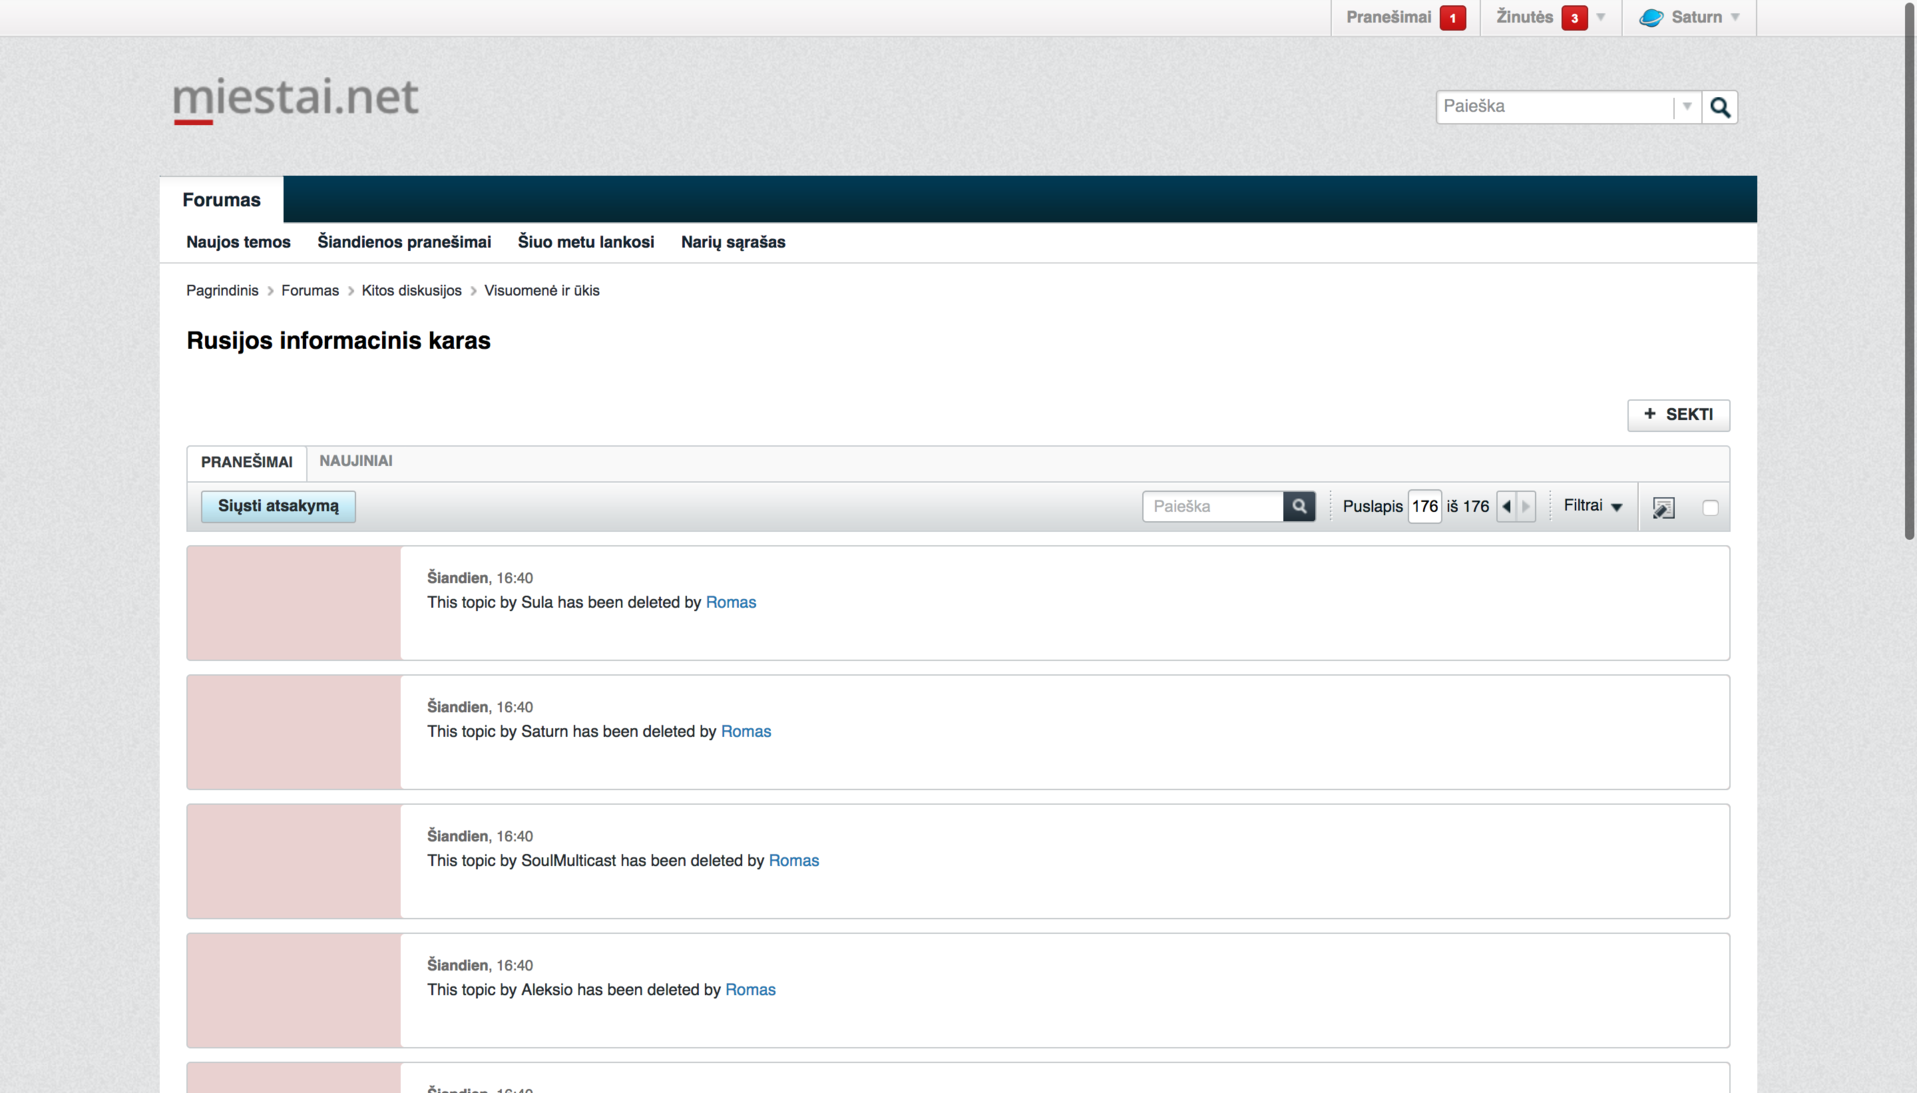The width and height of the screenshot is (1917, 1093).
Task: Click the header search magnifier icon
Action: (x=1720, y=107)
